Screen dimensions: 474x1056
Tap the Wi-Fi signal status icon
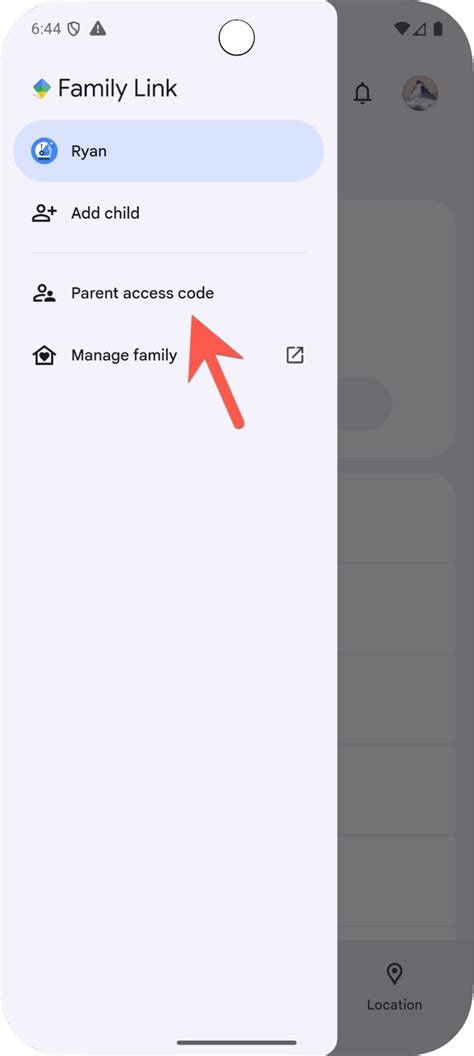tap(402, 28)
